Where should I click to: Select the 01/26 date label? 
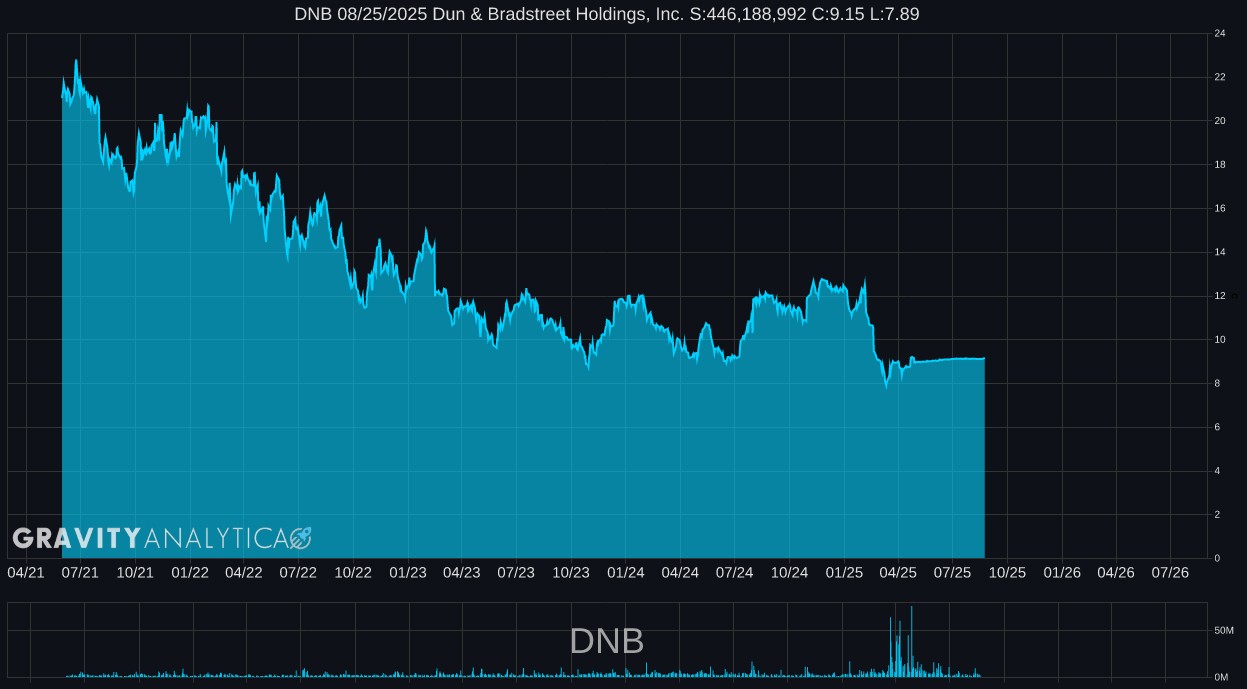(1062, 572)
